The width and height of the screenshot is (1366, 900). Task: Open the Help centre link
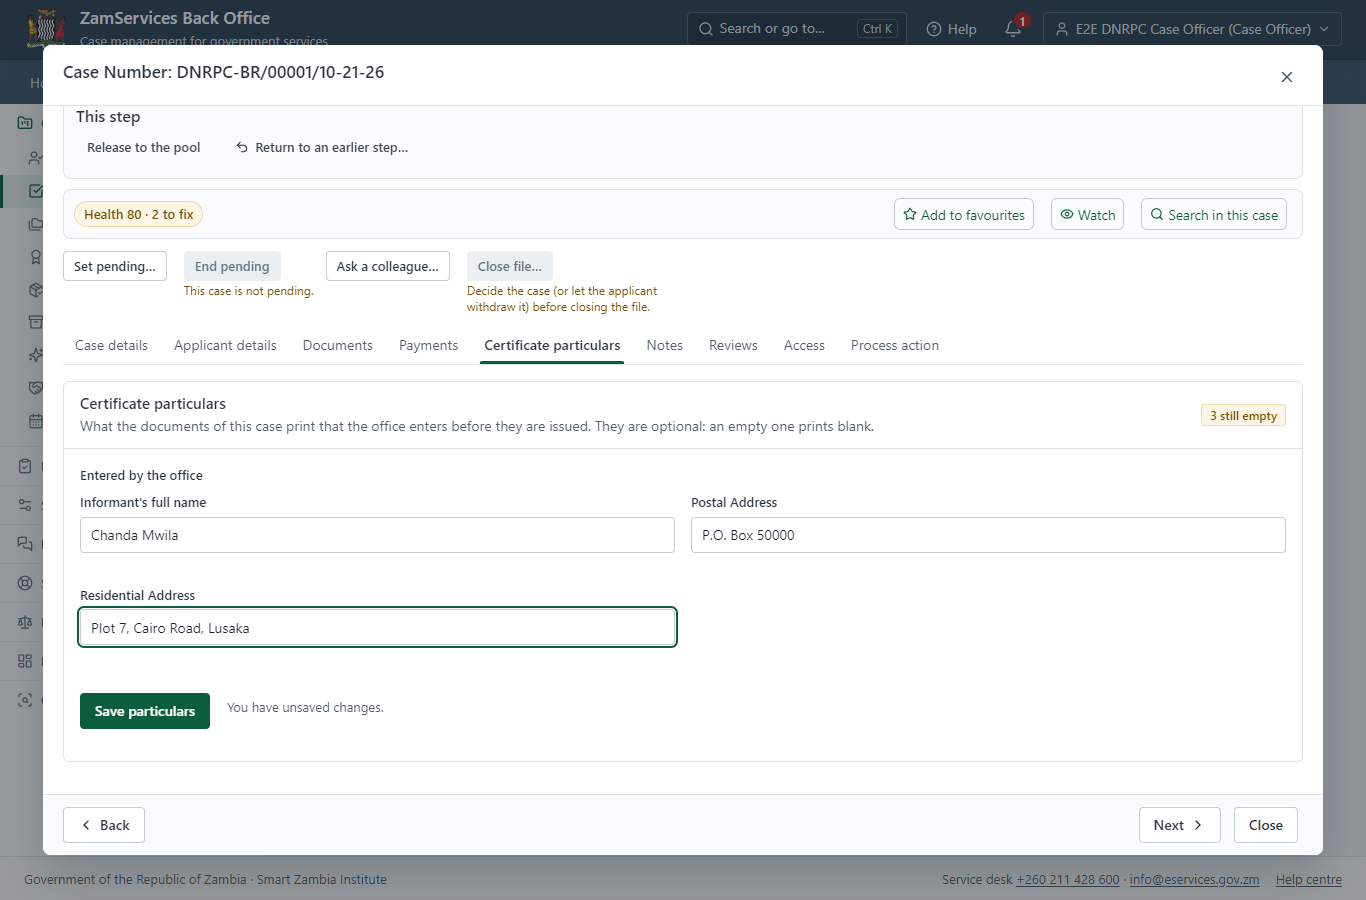pos(1309,880)
